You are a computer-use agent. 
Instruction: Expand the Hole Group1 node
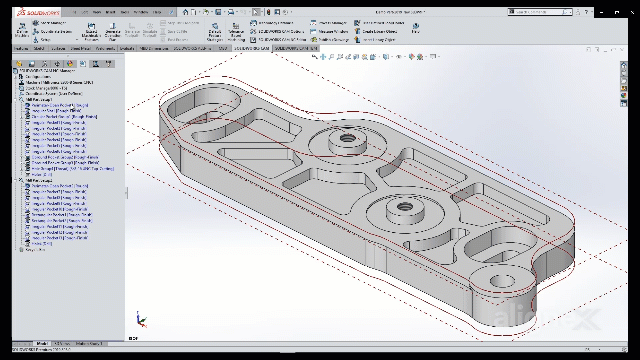coord(22,169)
